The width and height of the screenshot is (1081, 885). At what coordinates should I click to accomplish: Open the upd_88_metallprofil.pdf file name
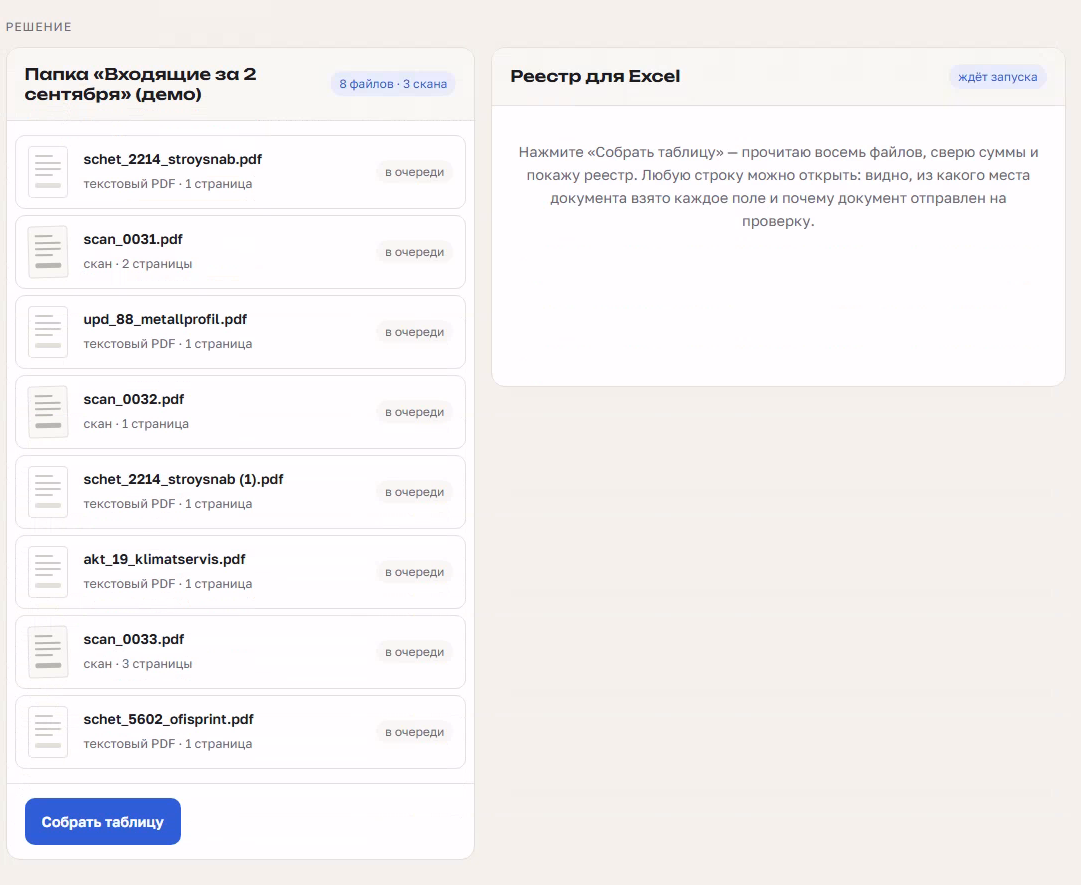pyautogui.click(x=165, y=319)
